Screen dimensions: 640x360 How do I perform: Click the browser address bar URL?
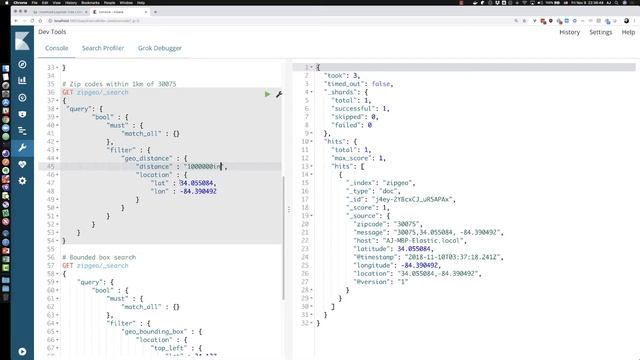pos(97,20)
